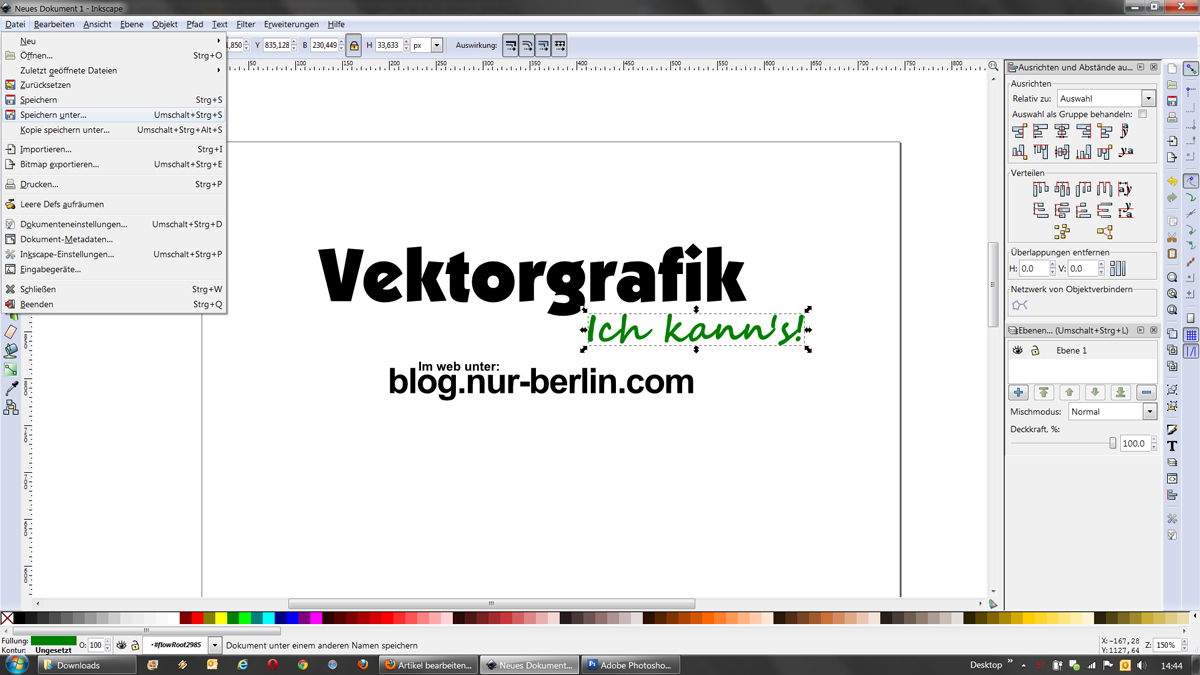Toggle second Auswirkung rounded corners button
Image resolution: width=1200 pixels, height=675 pixels.
pyautogui.click(x=527, y=45)
